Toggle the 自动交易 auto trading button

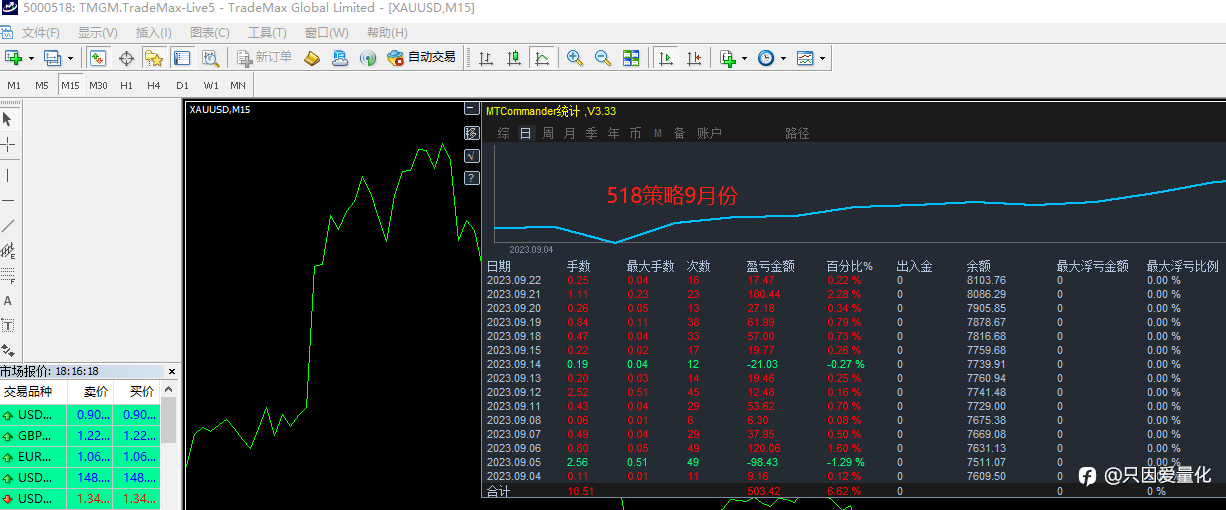click(421, 58)
